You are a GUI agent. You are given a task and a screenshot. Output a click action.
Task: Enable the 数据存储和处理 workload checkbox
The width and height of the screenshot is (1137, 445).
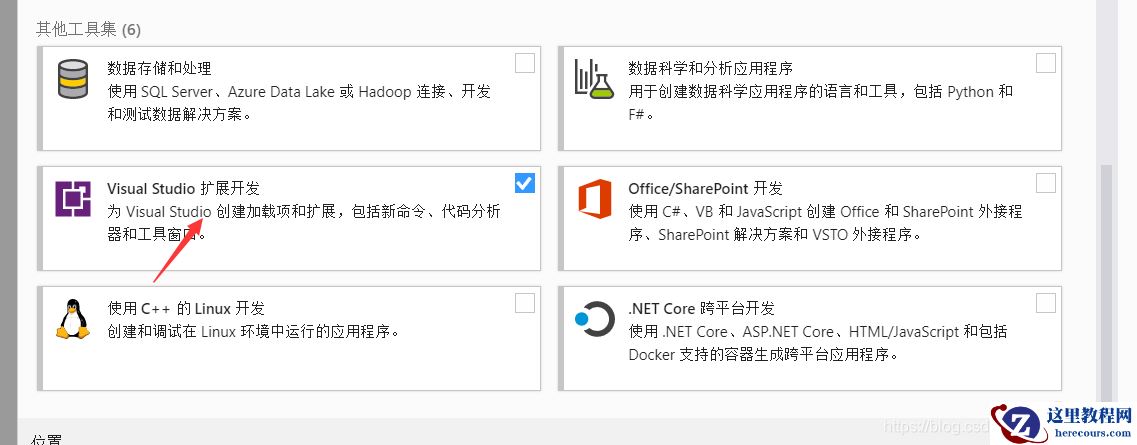525,64
